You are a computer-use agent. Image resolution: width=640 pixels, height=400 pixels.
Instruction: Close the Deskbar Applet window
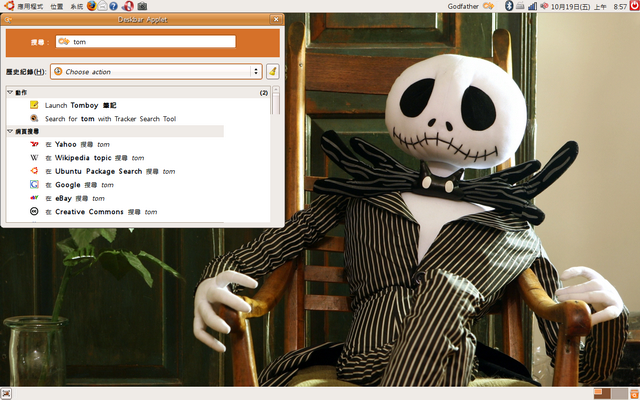click(276, 19)
